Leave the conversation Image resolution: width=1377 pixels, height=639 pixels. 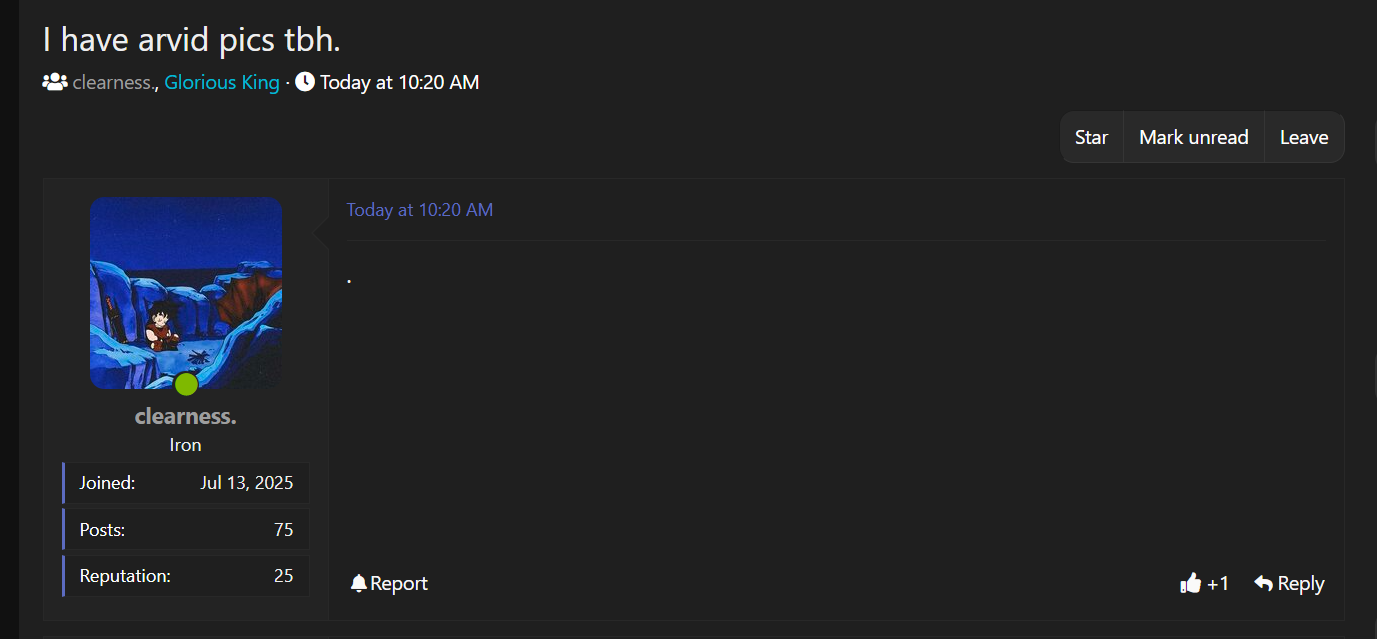pyautogui.click(x=1304, y=137)
